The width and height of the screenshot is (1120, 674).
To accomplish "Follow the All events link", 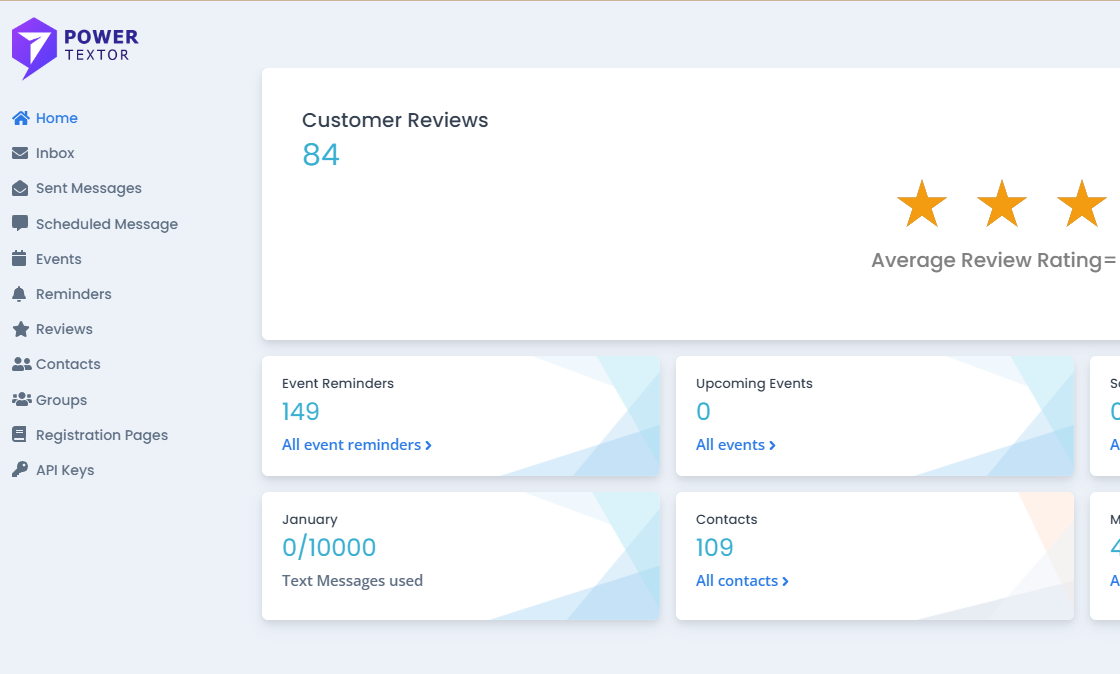I will tap(735, 445).
